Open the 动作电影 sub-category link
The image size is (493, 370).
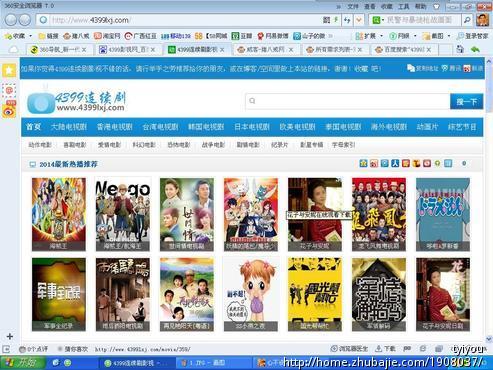[x=40, y=145]
